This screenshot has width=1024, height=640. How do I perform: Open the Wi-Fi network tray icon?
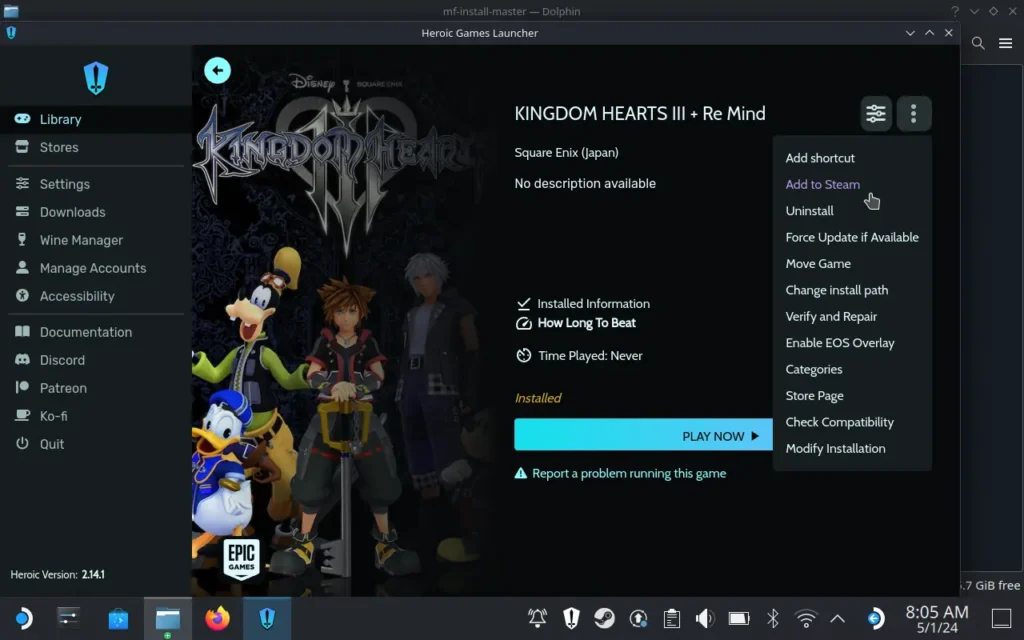pyautogui.click(x=806, y=618)
